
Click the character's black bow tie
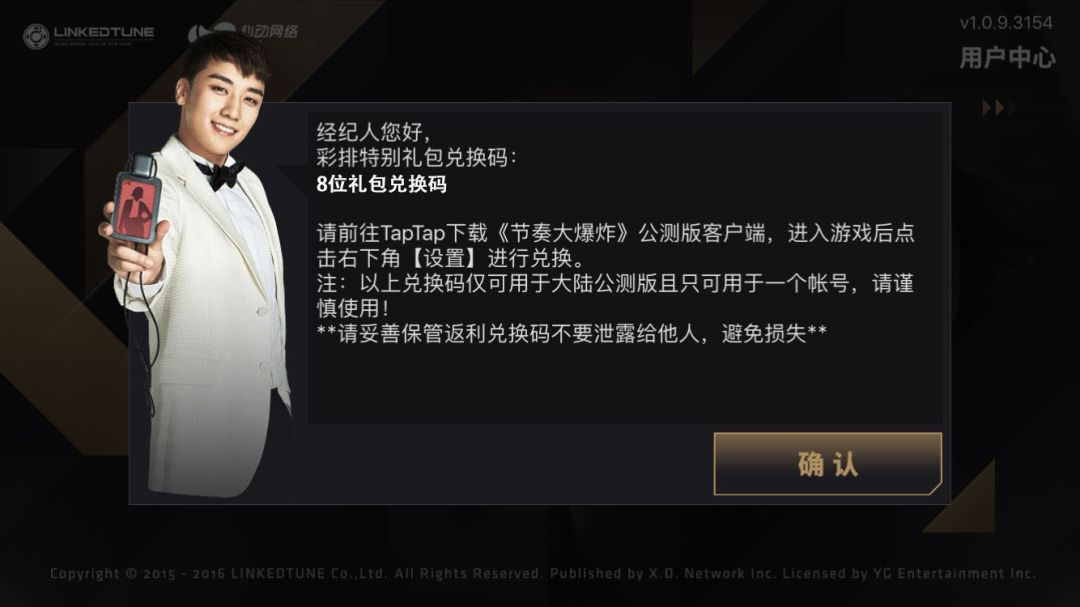click(219, 174)
